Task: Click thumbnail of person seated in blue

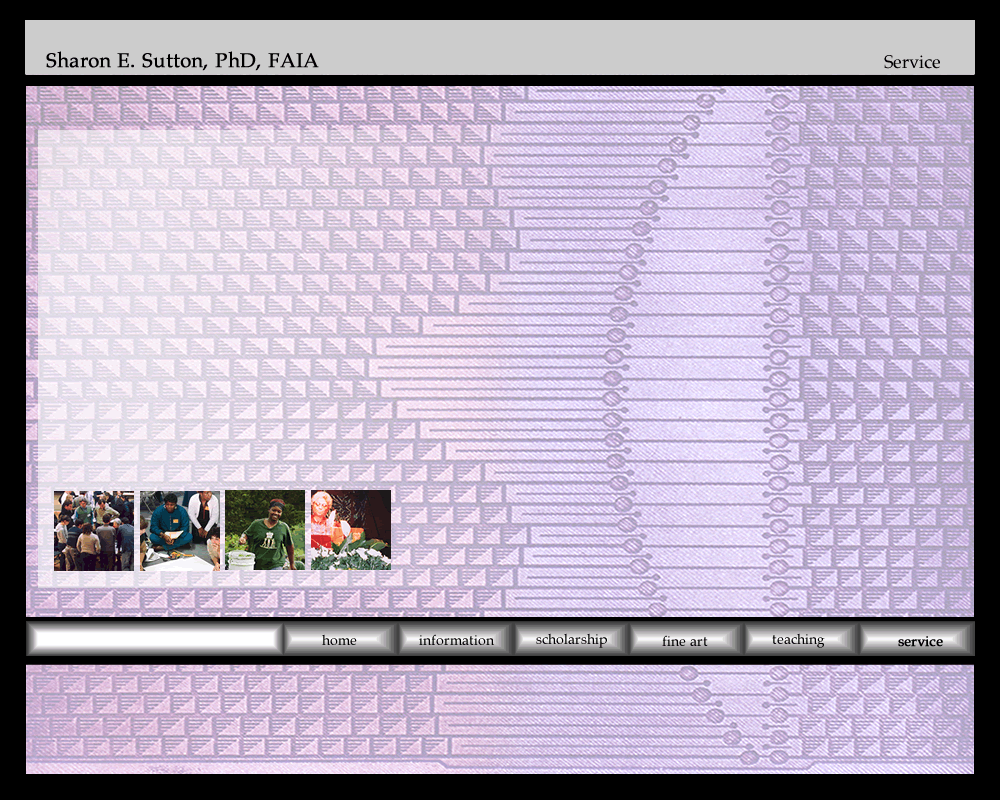Action: [180, 531]
